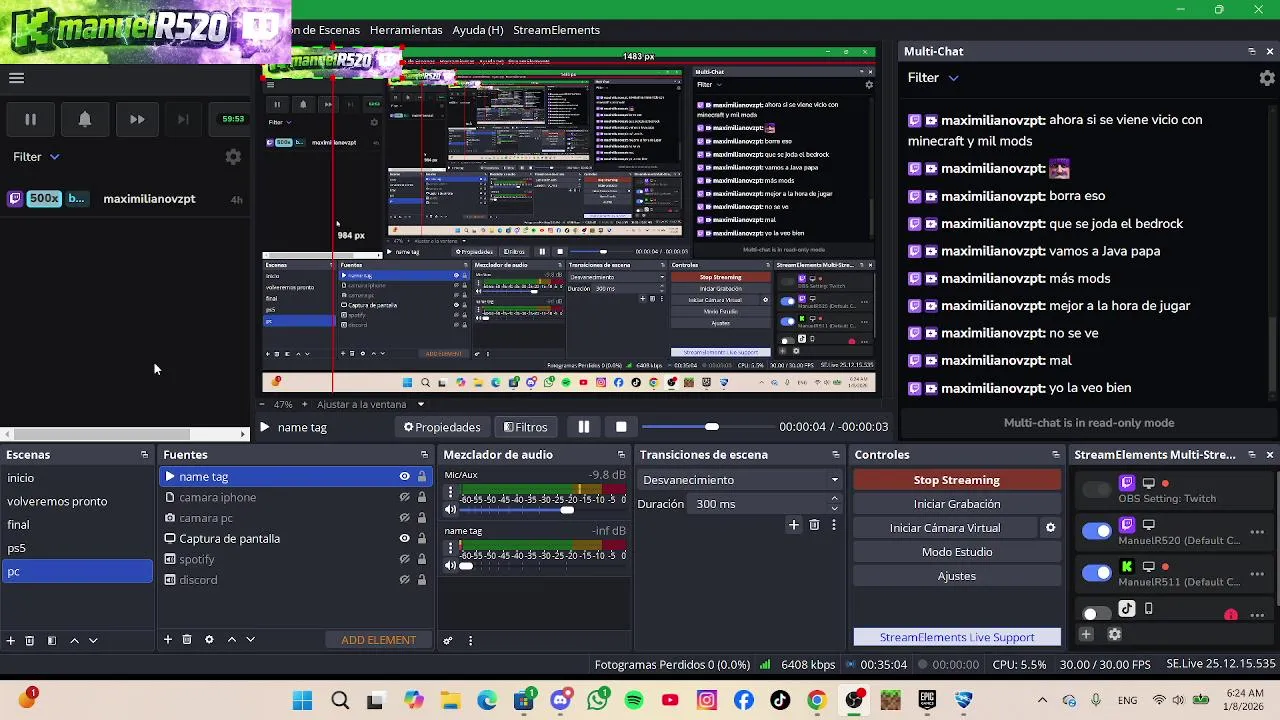
Task: Undock the Escenas panel
Action: click(144, 455)
